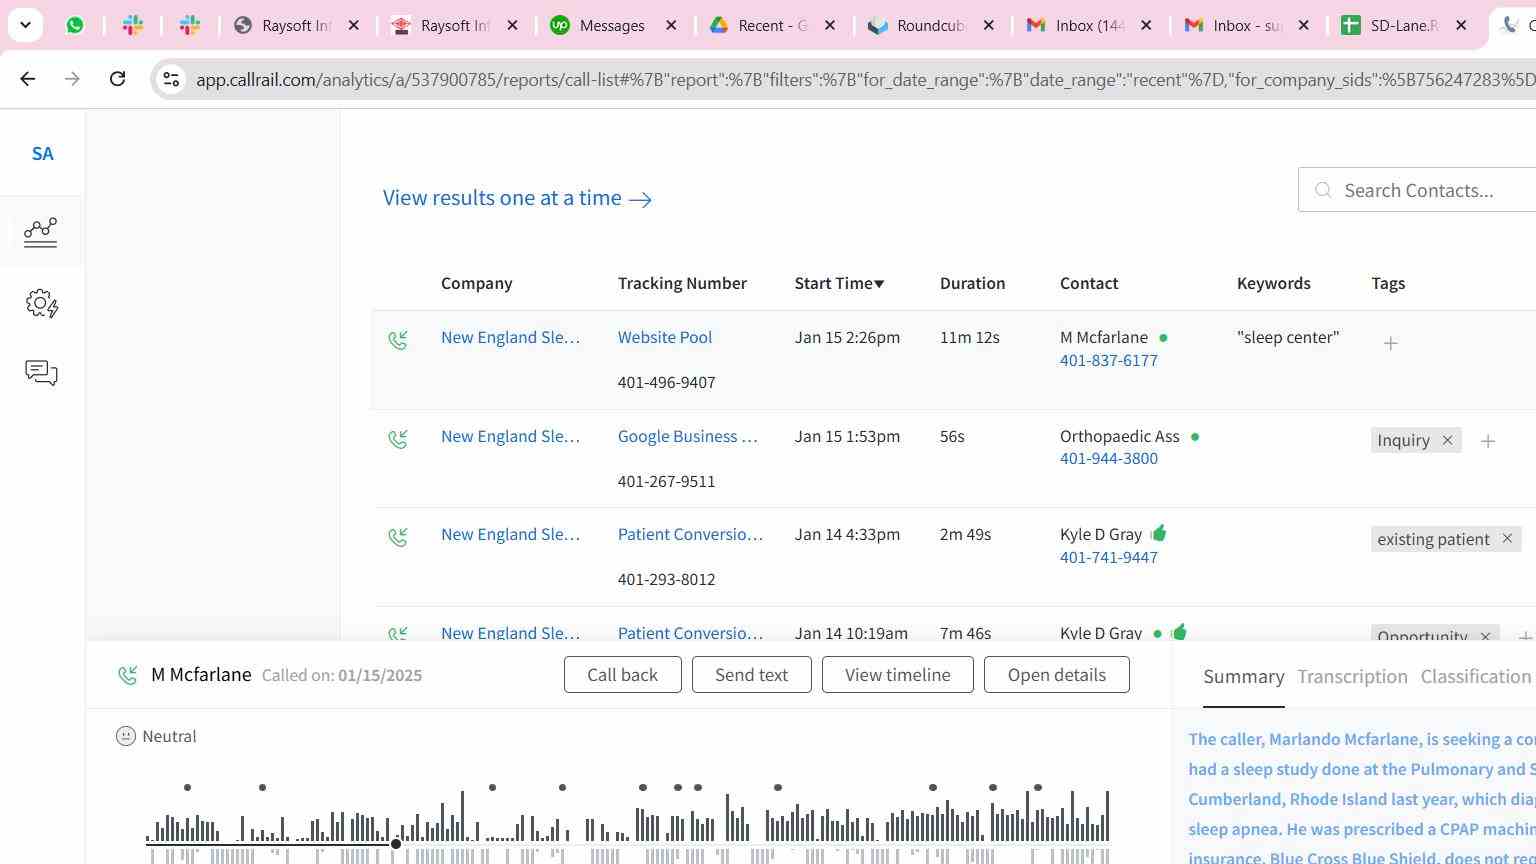
Task: Click the inbound call icon for Jan 15 1:53pm row
Action: pyautogui.click(x=398, y=439)
